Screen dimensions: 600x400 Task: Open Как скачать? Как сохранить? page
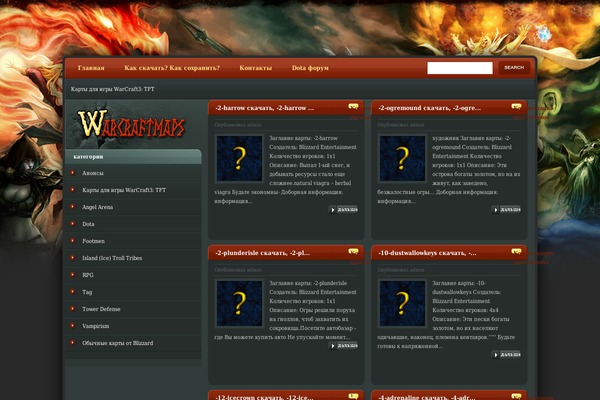172,68
